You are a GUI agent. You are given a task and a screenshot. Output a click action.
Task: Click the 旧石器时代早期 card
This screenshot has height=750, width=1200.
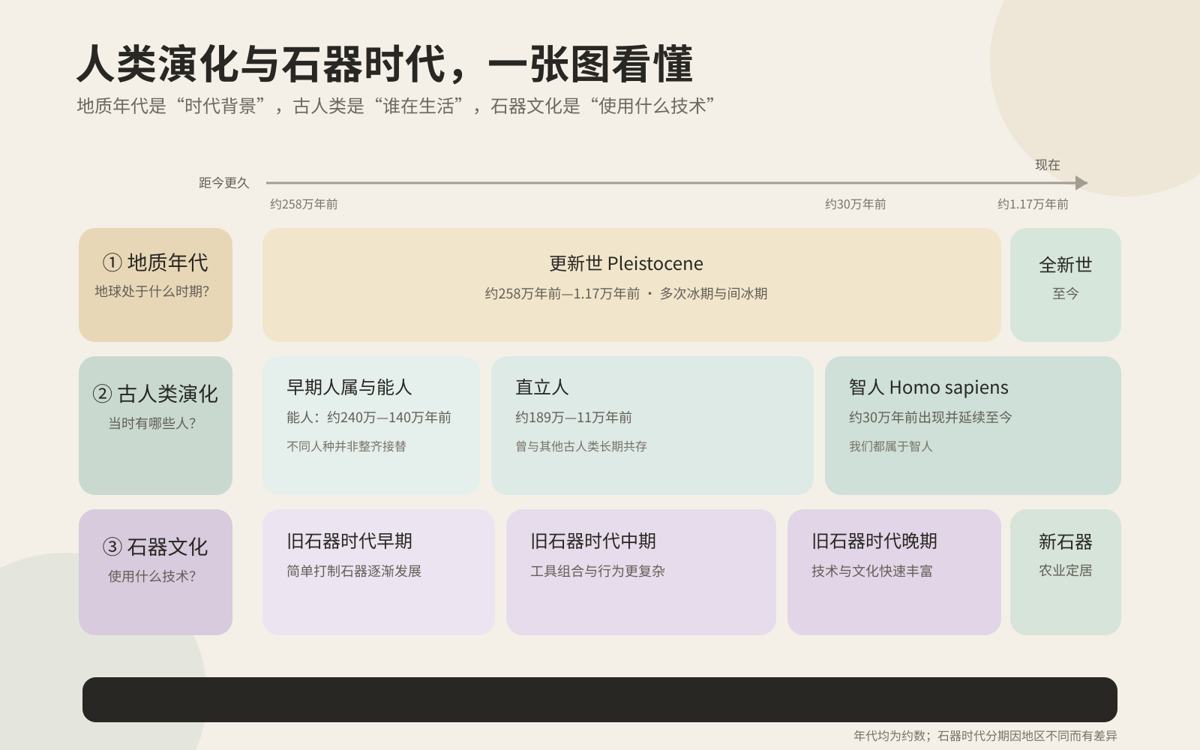[378, 572]
